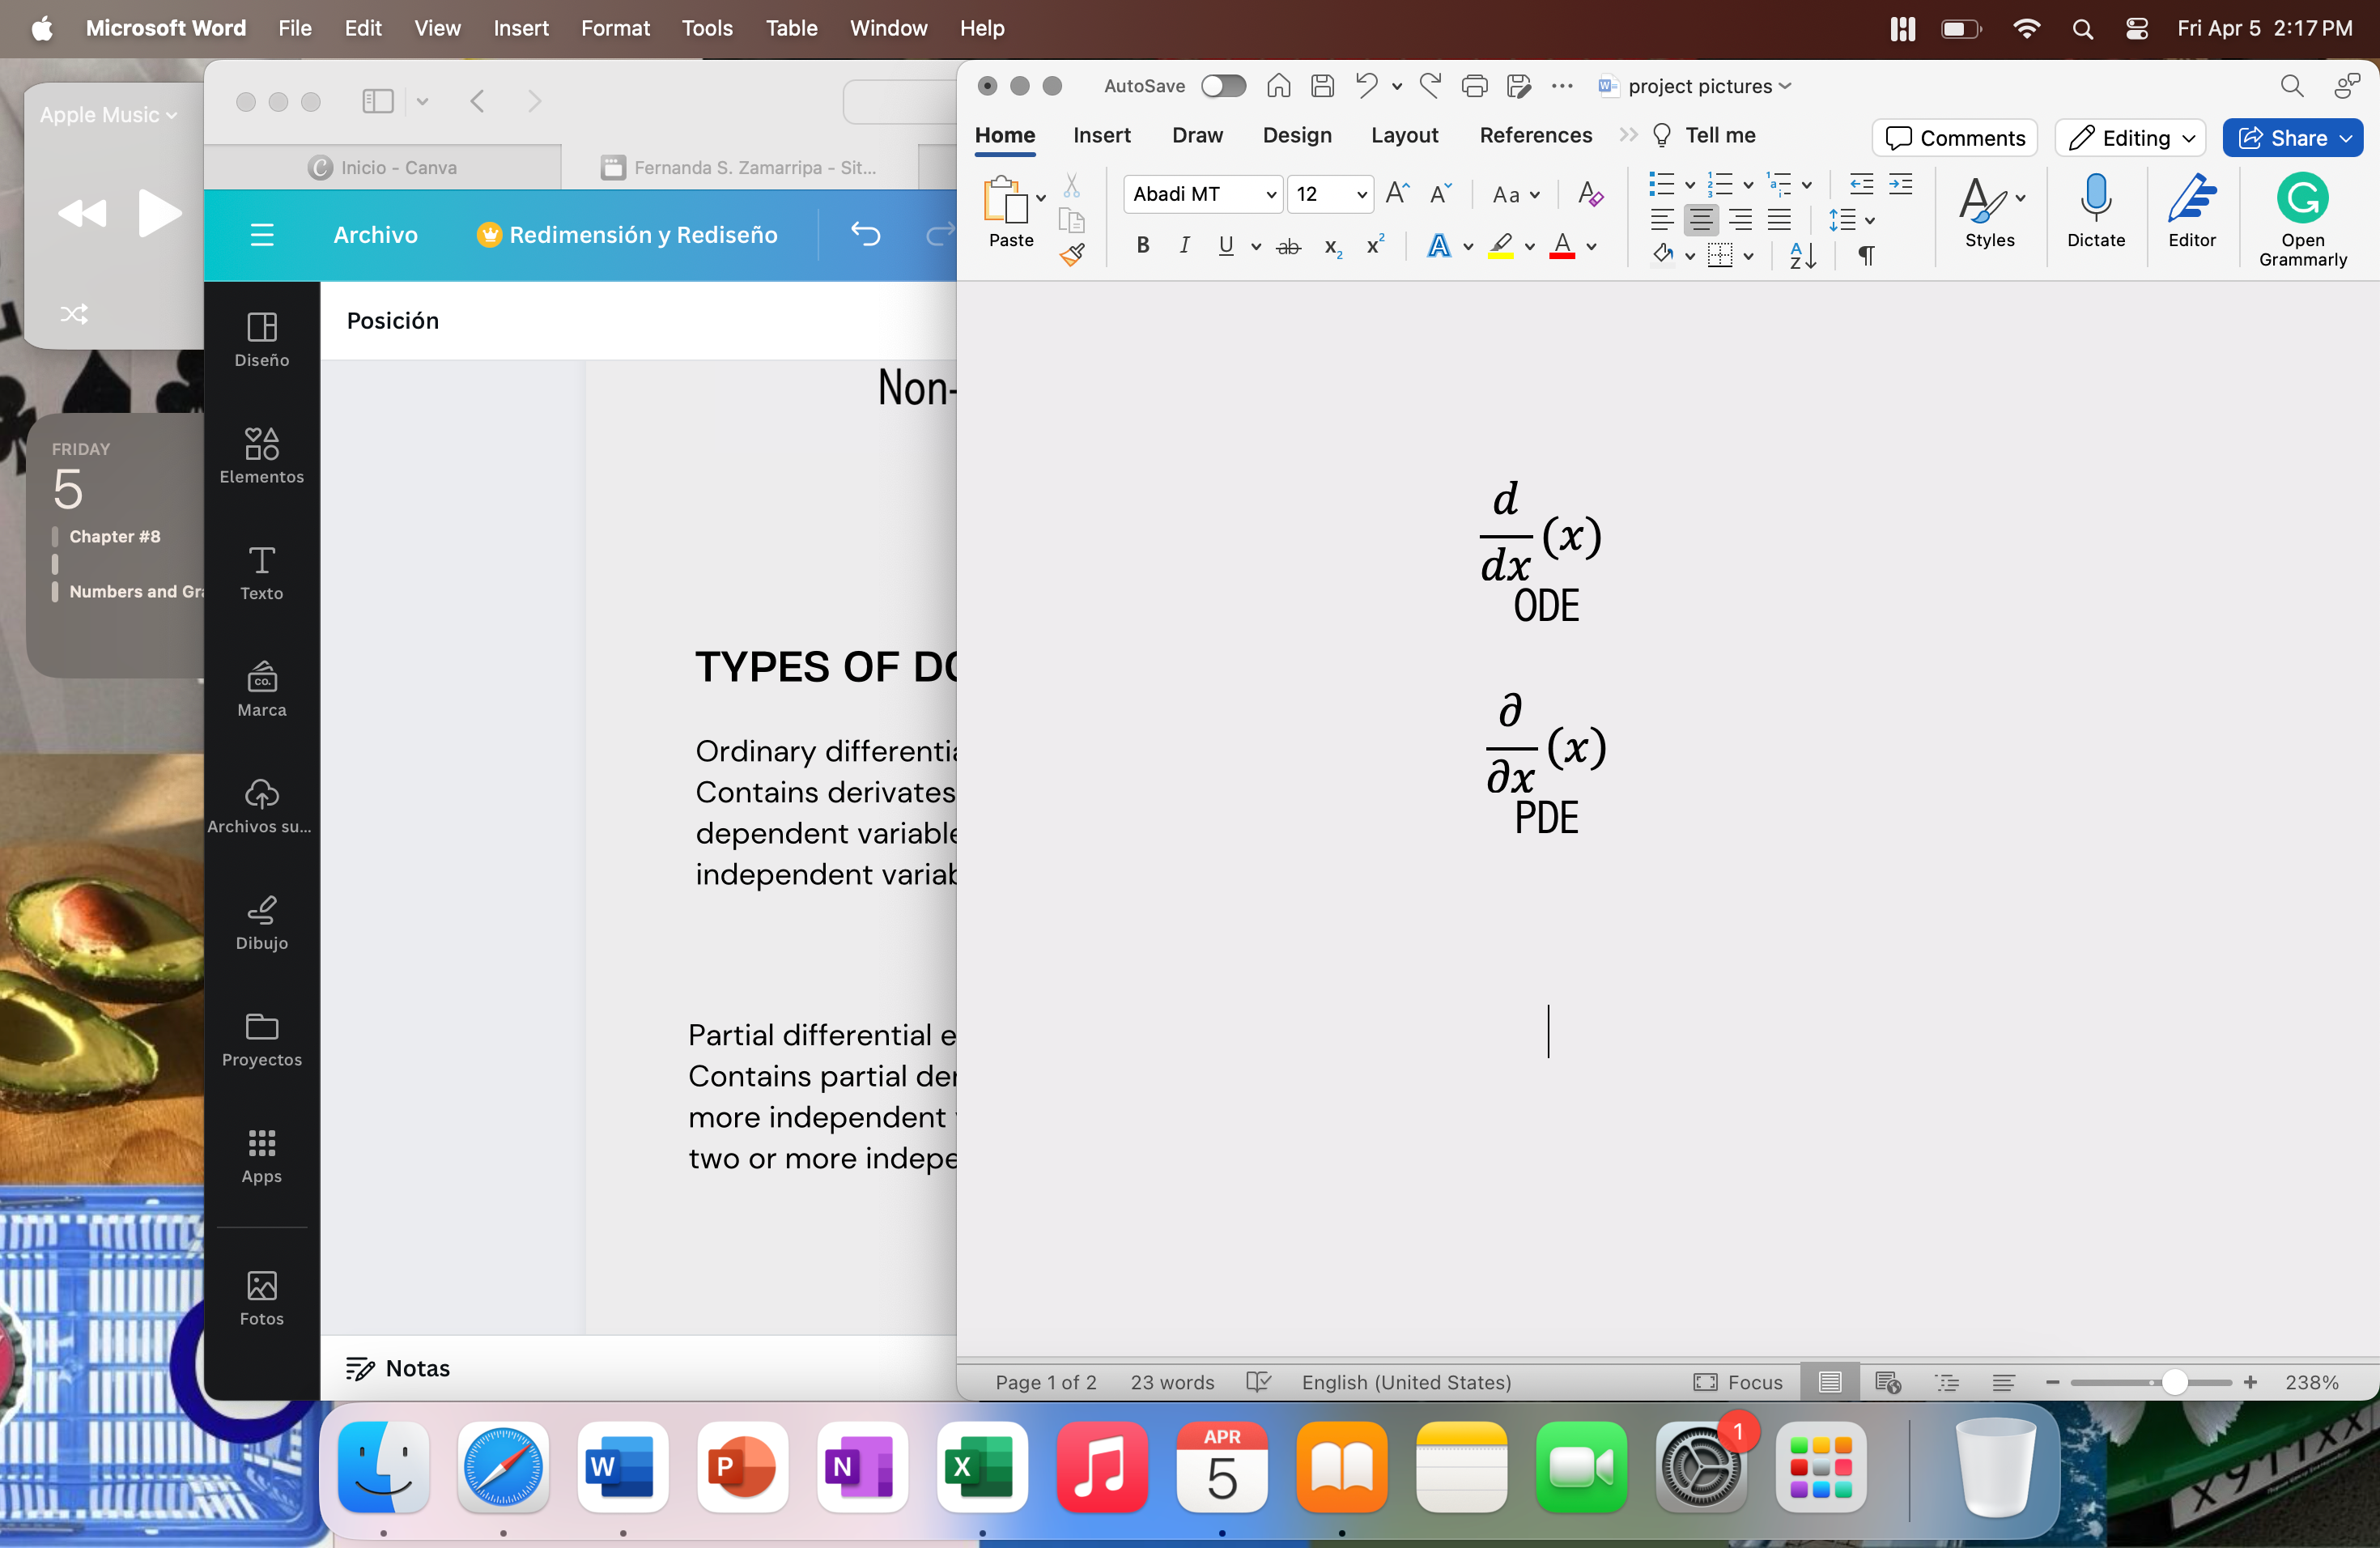2380x1548 pixels.
Task: Open the font size dropdown
Action: click(x=1361, y=194)
